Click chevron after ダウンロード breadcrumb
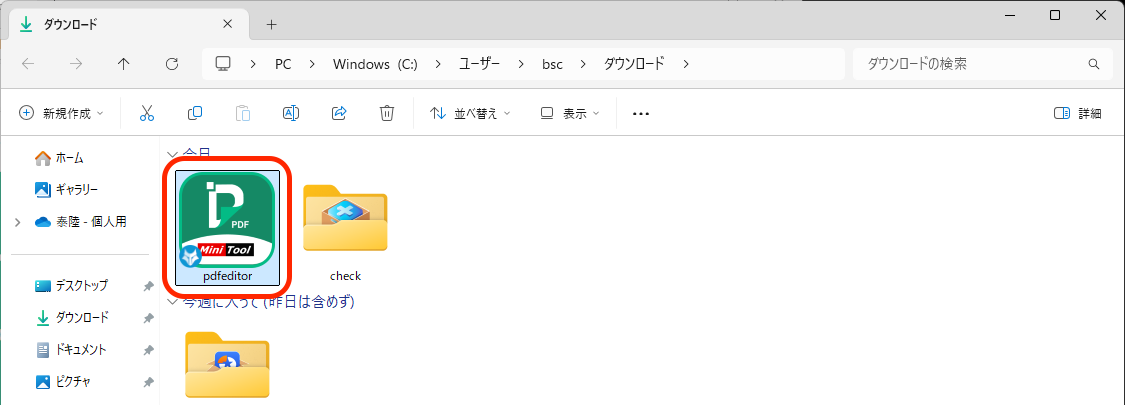1125x405 pixels. tap(686, 64)
